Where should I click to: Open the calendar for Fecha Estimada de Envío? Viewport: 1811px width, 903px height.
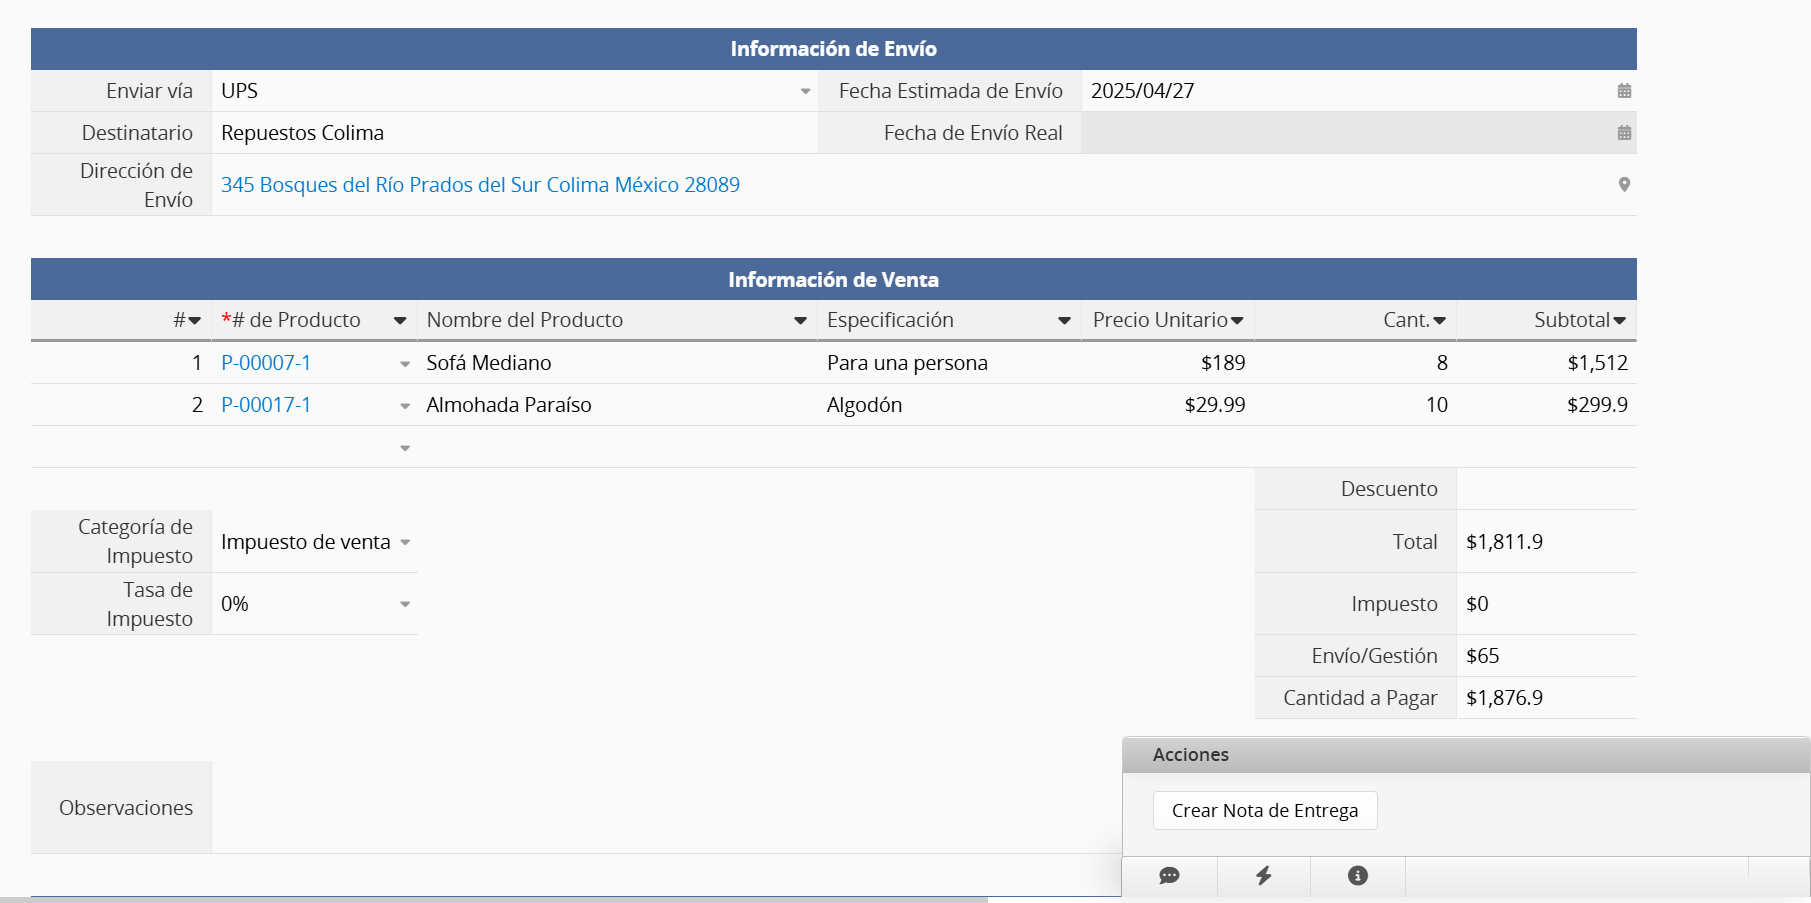point(1624,91)
